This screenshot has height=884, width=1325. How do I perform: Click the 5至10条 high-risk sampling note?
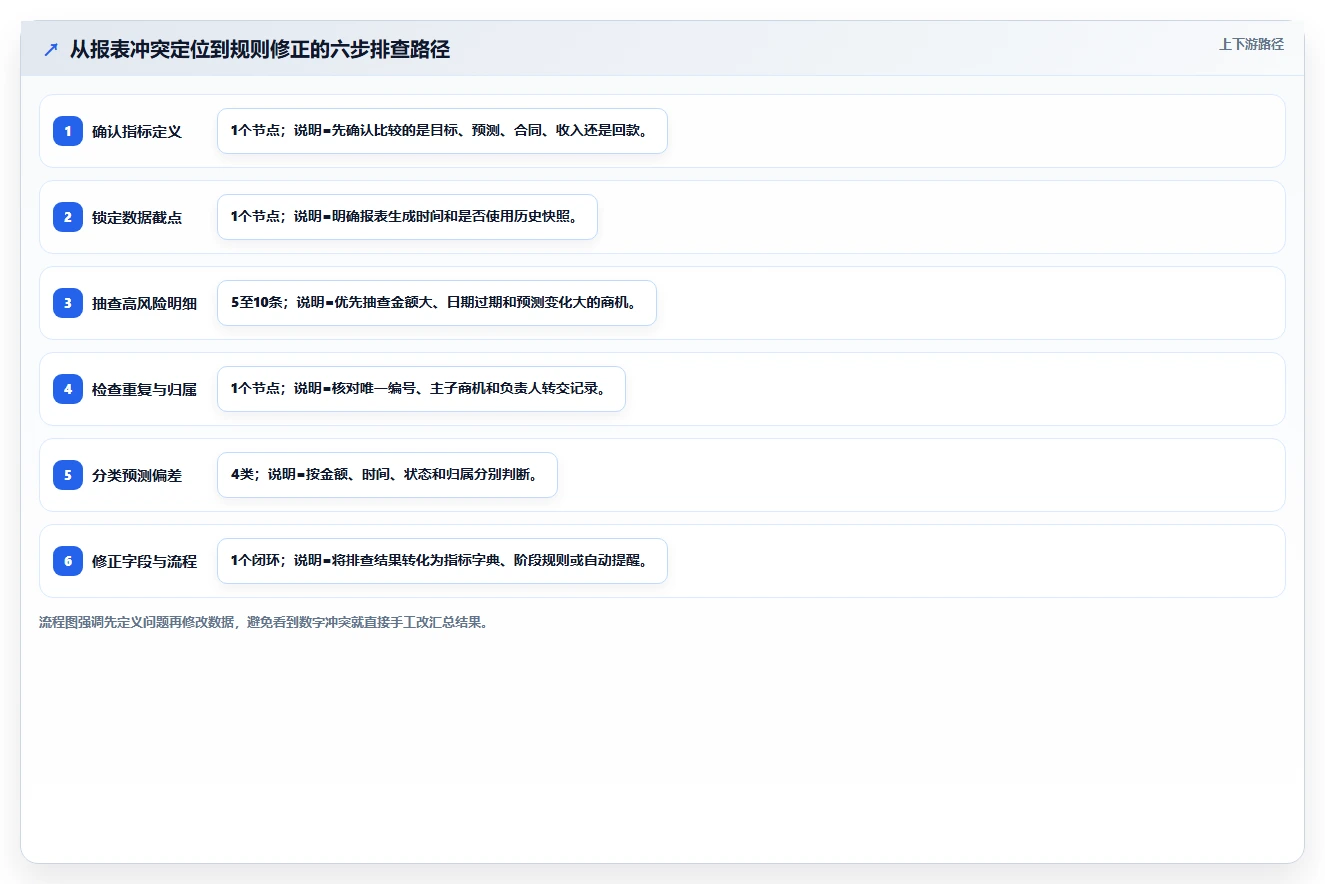437,303
